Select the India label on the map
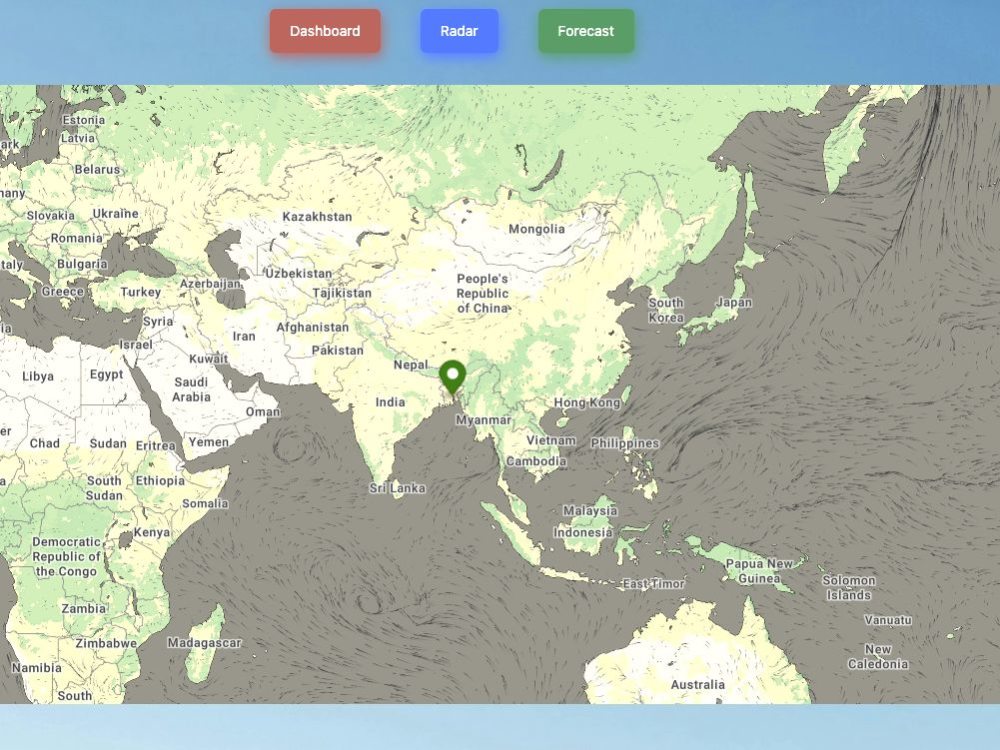This screenshot has height=750, width=1000. [390, 402]
